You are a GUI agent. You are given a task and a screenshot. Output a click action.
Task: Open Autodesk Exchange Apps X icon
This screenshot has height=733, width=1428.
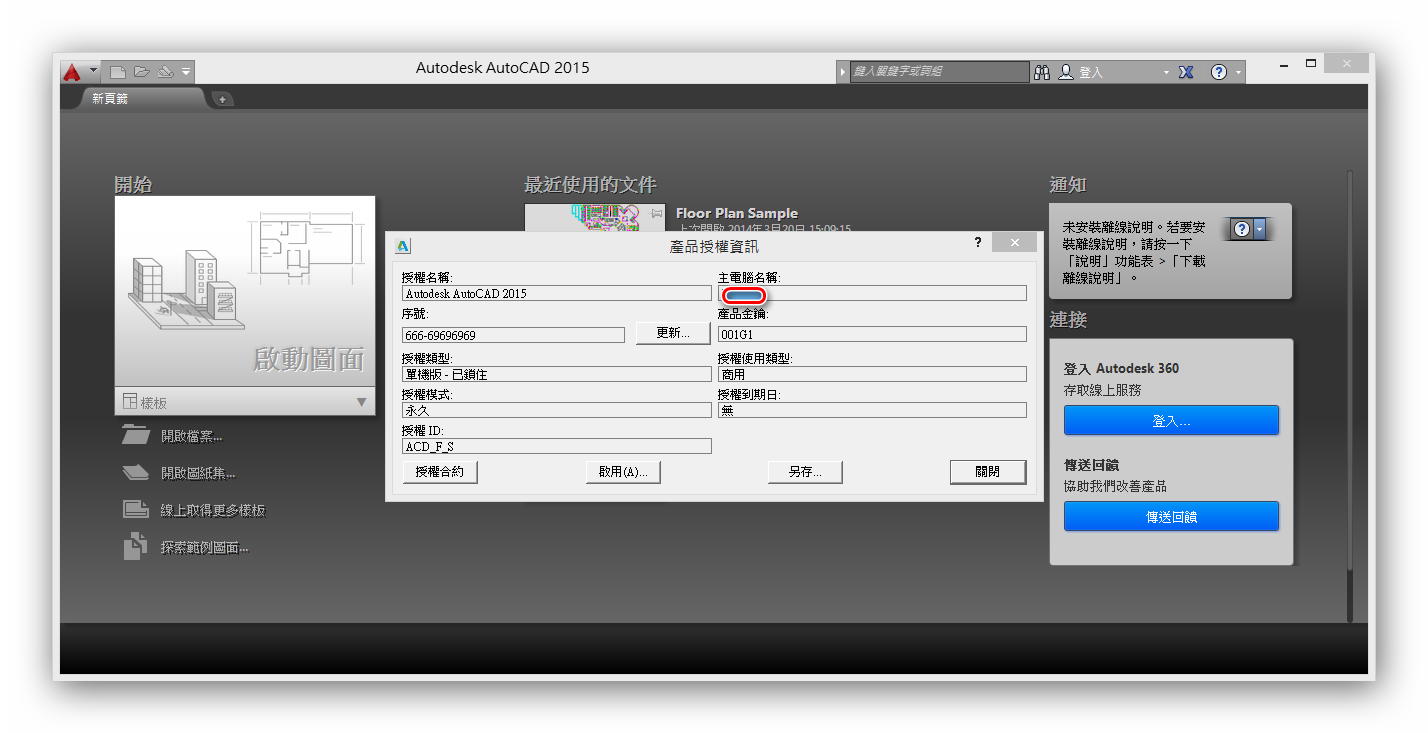tap(1186, 72)
